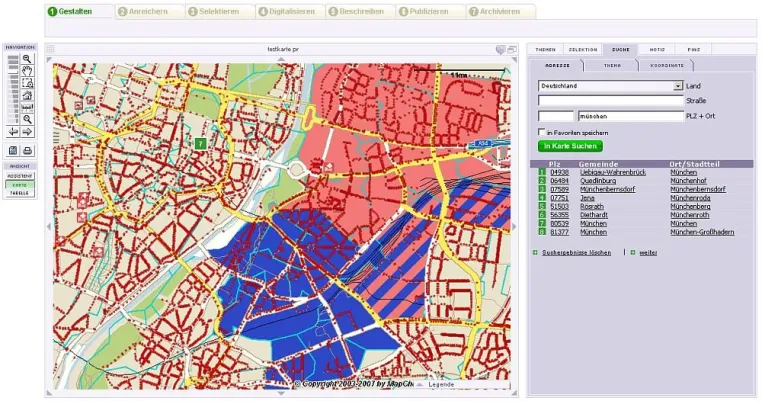Select the ruler measure tool
Screen dimensions: 762x401
pos(27,107)
